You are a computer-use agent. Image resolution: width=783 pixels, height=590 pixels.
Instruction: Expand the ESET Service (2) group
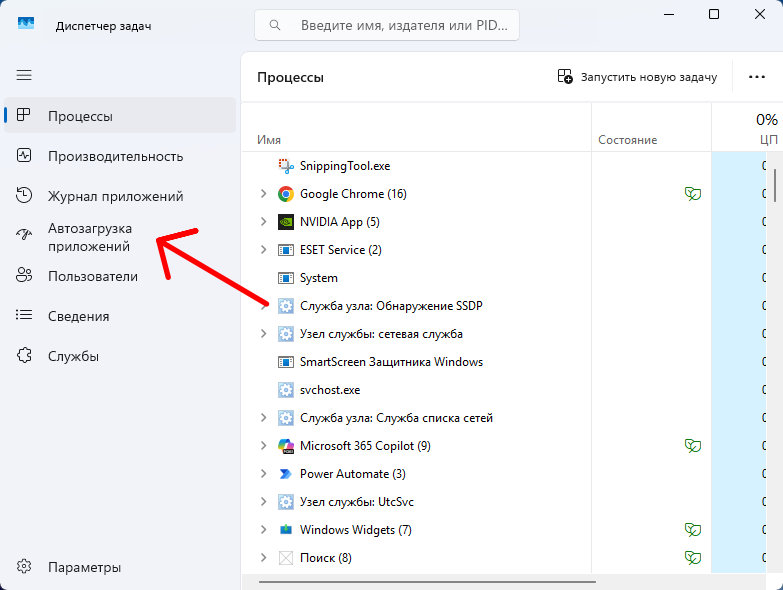[x=263, y=250]
